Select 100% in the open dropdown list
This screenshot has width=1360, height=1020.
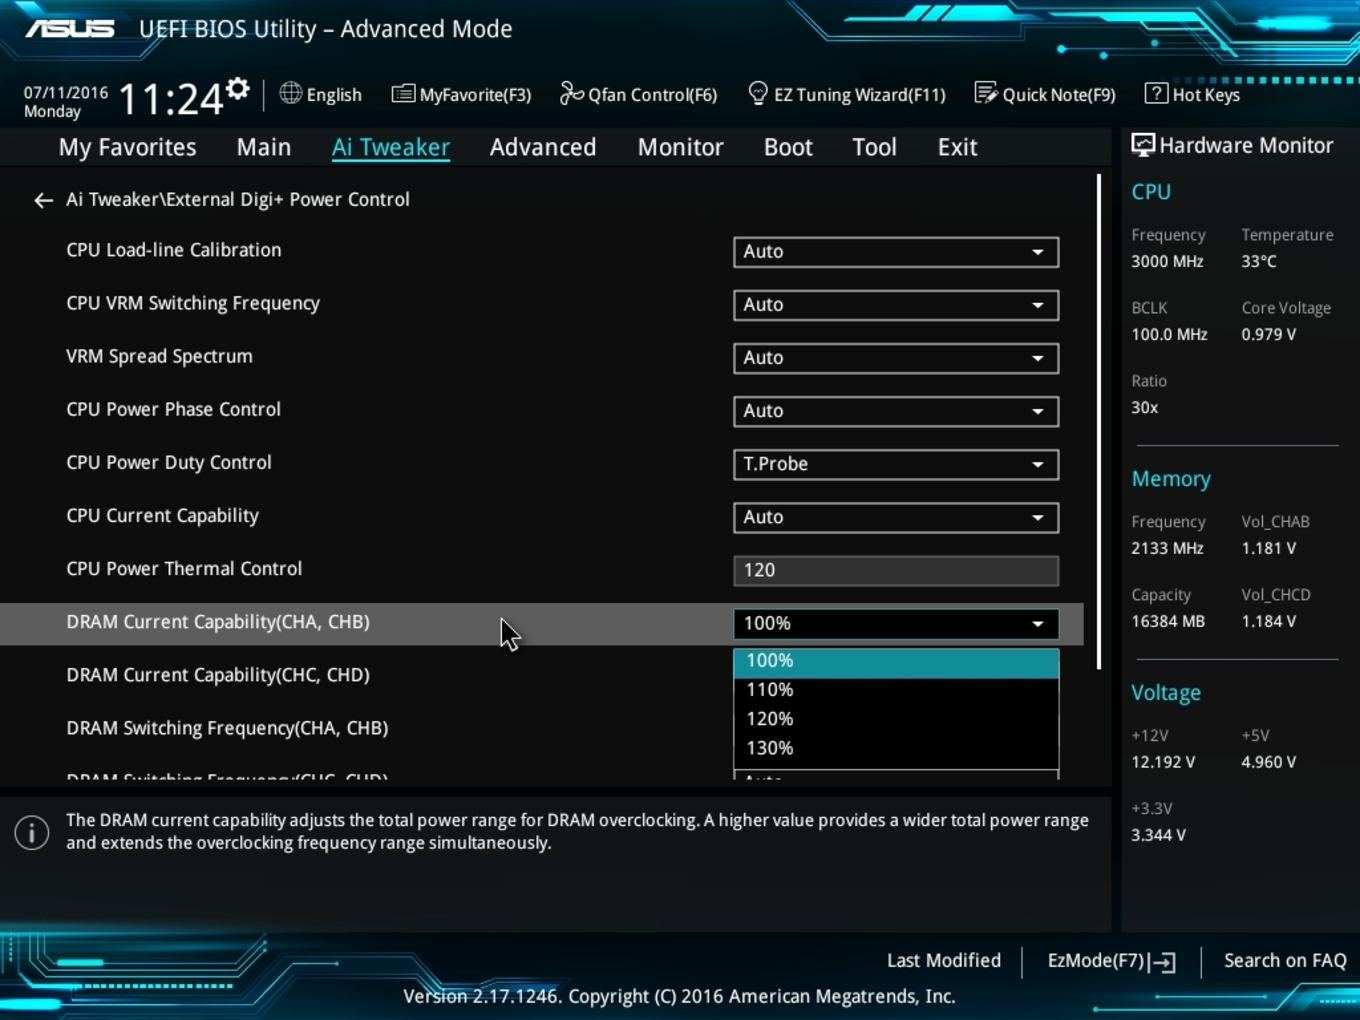pos(896,661)
